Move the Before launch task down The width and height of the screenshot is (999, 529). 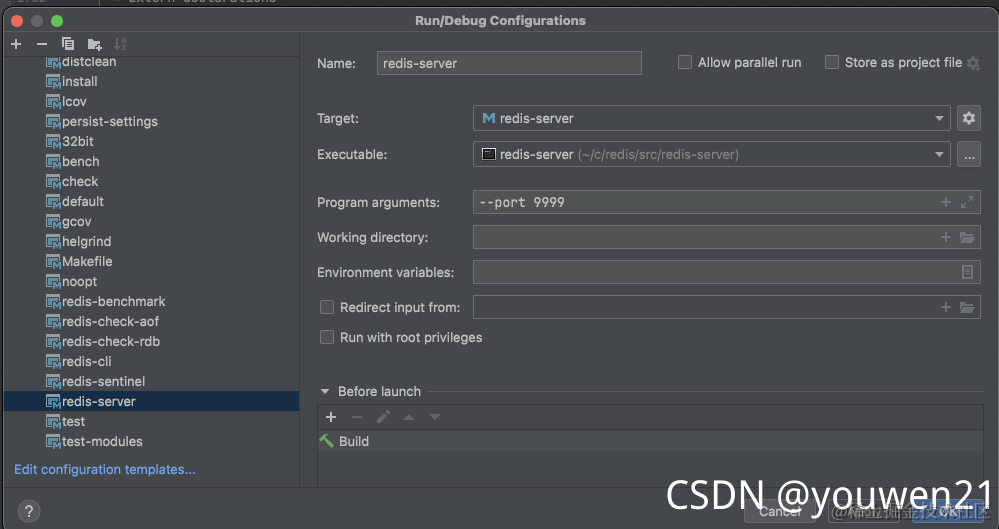click(x=435, y=417)
